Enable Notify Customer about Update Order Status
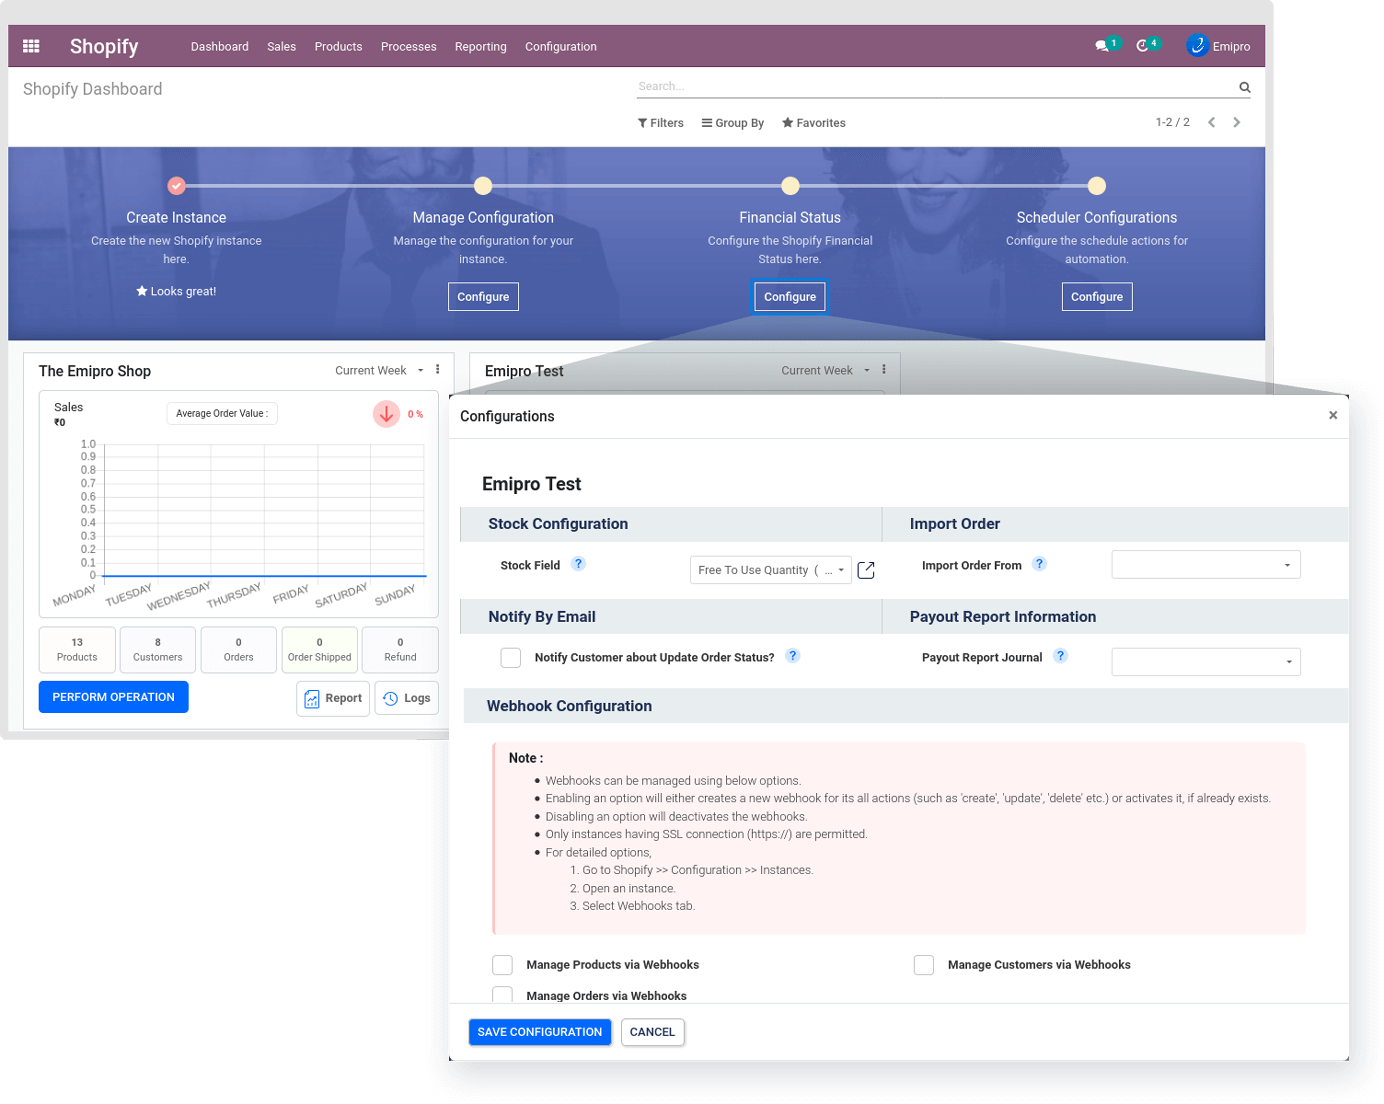Viewport: 1384px width, 1104px height. tap(511, 657)
